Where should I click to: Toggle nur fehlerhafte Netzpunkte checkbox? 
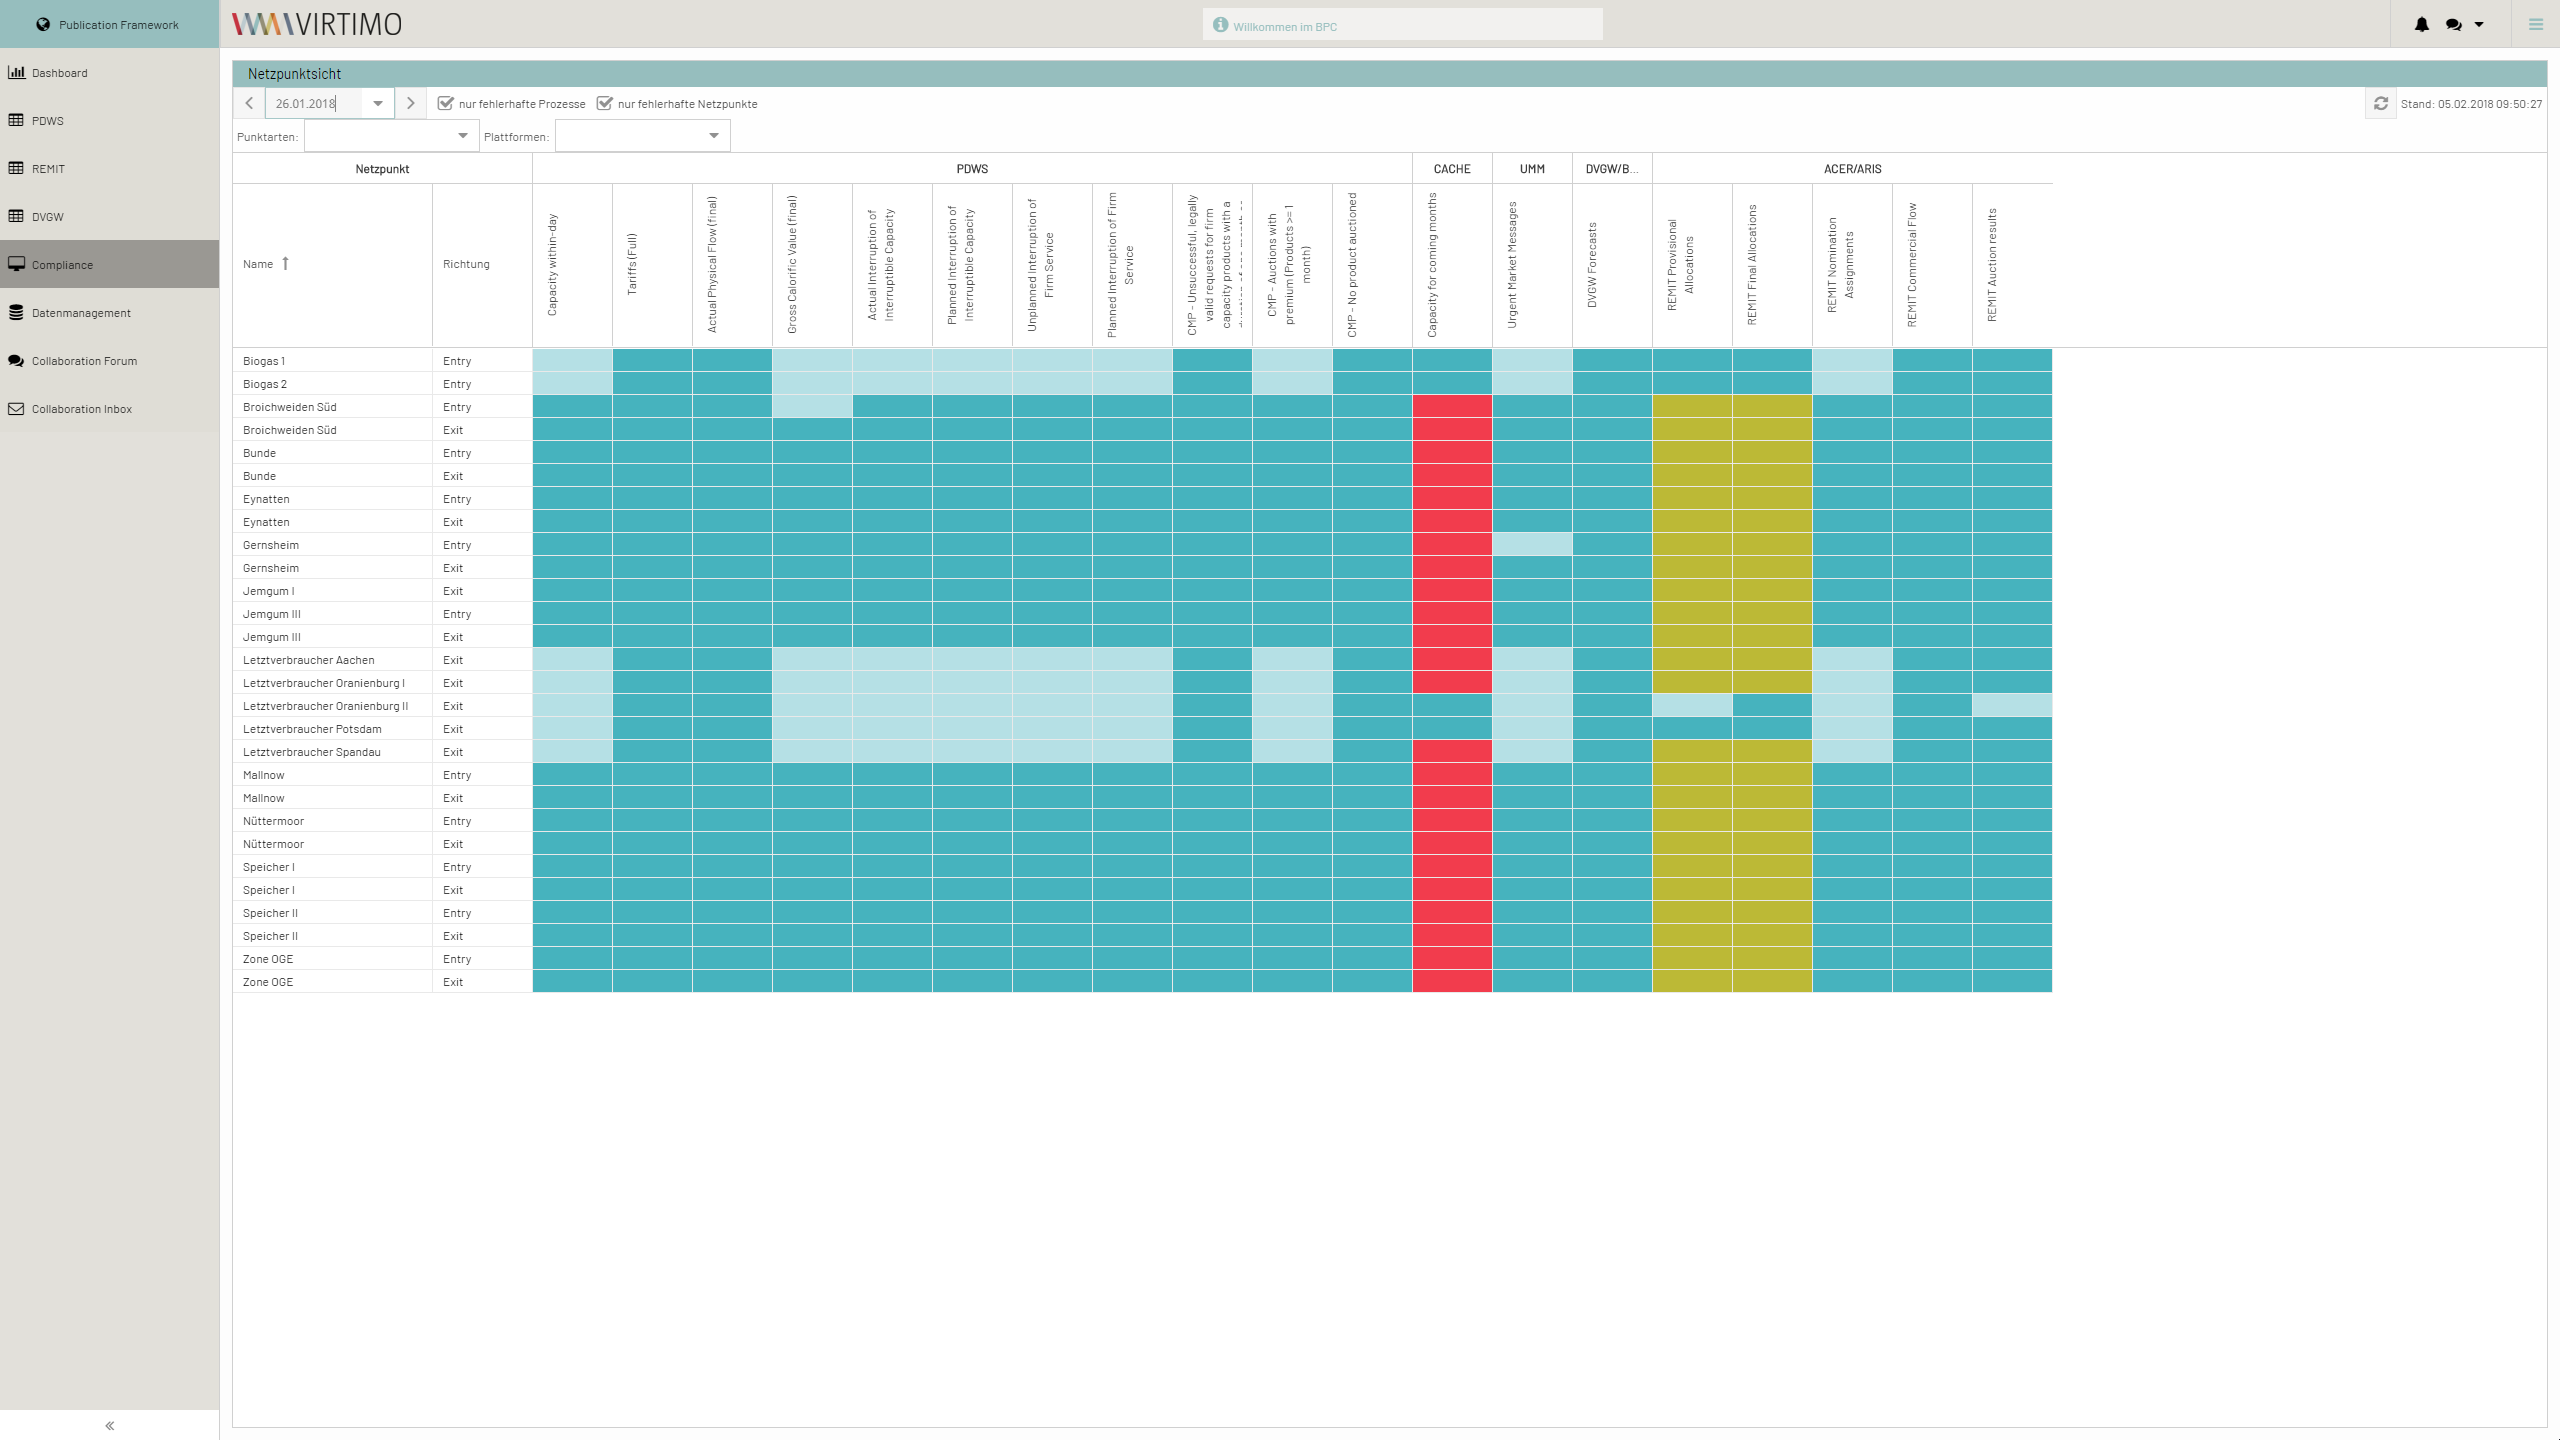tap(604, 103)
